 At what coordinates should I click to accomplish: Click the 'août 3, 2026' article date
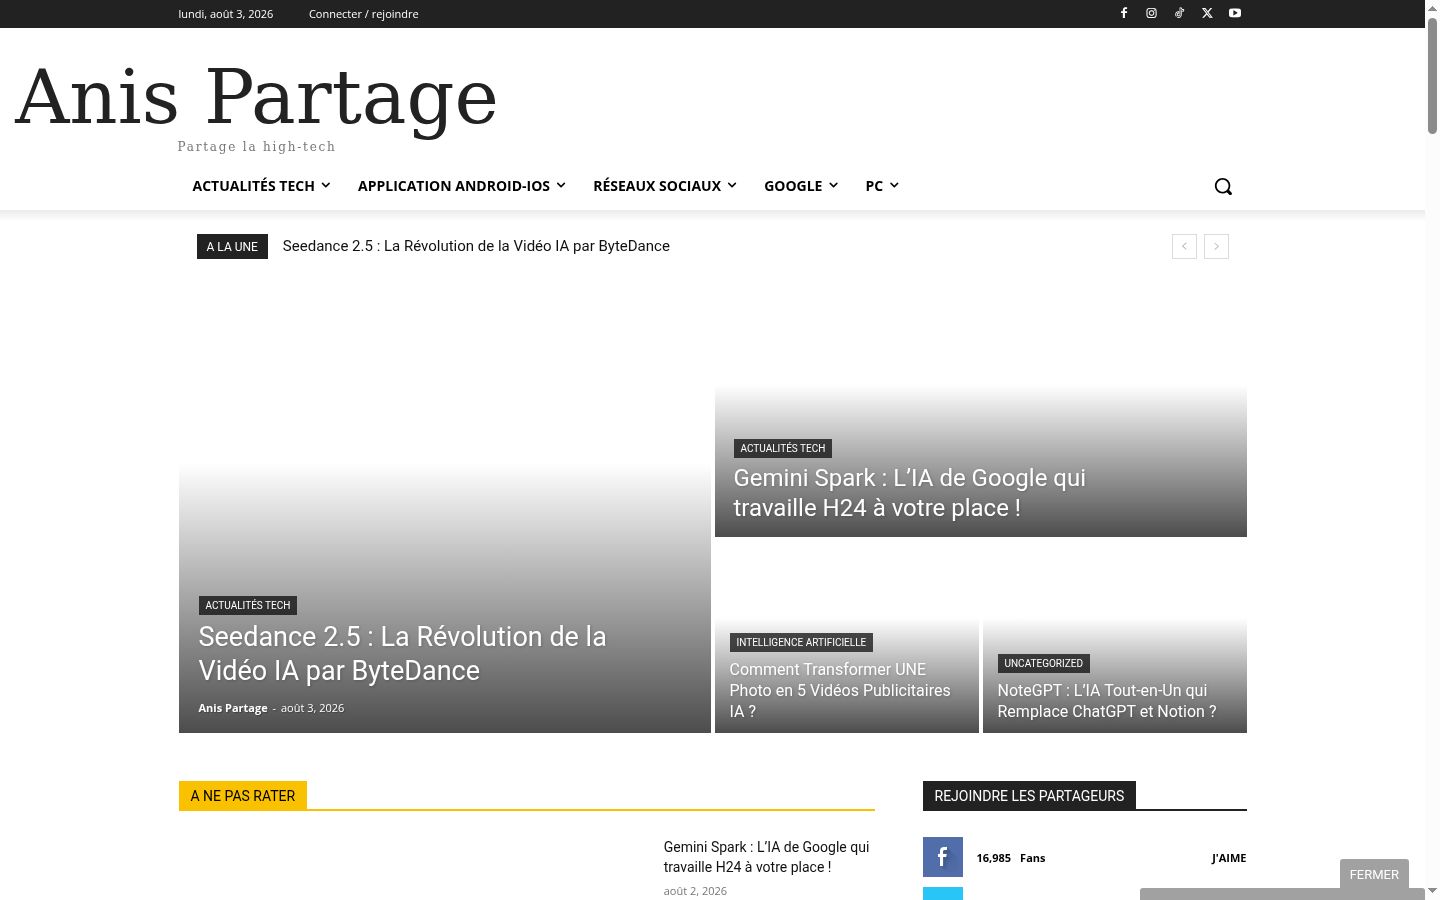312,708
